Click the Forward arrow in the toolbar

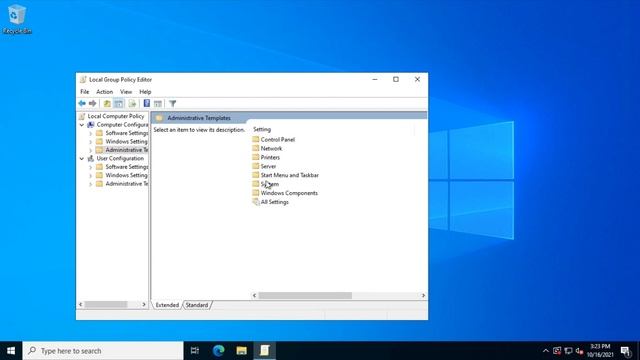[x=93, y=104]
